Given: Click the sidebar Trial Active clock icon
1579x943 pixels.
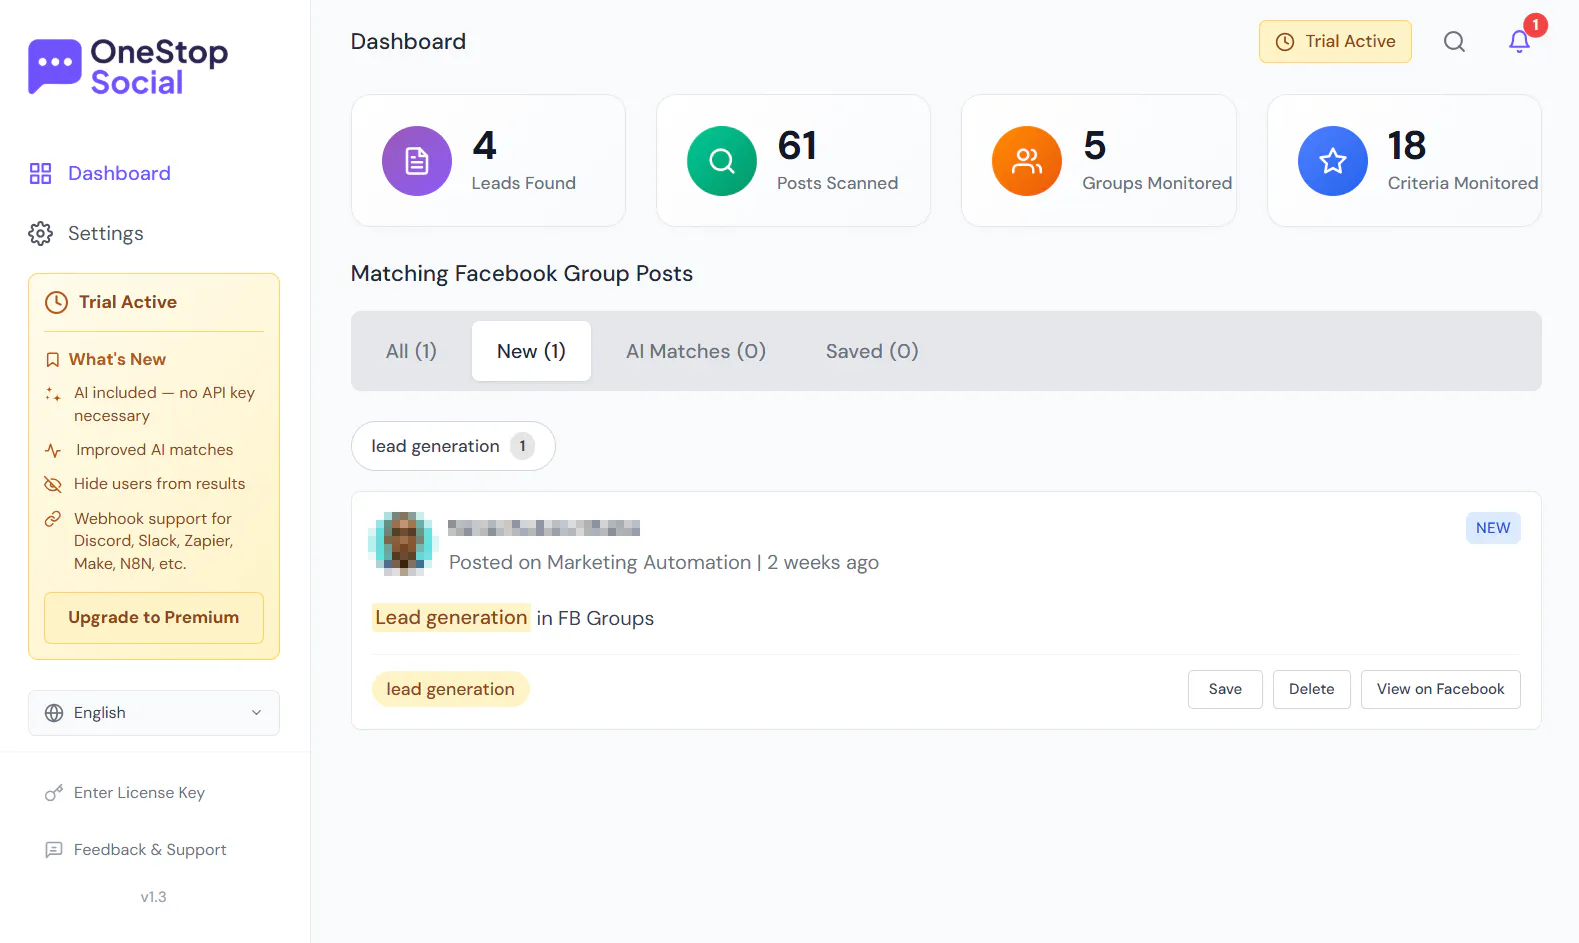Looking at the screenshot, I should pos(57,302).
